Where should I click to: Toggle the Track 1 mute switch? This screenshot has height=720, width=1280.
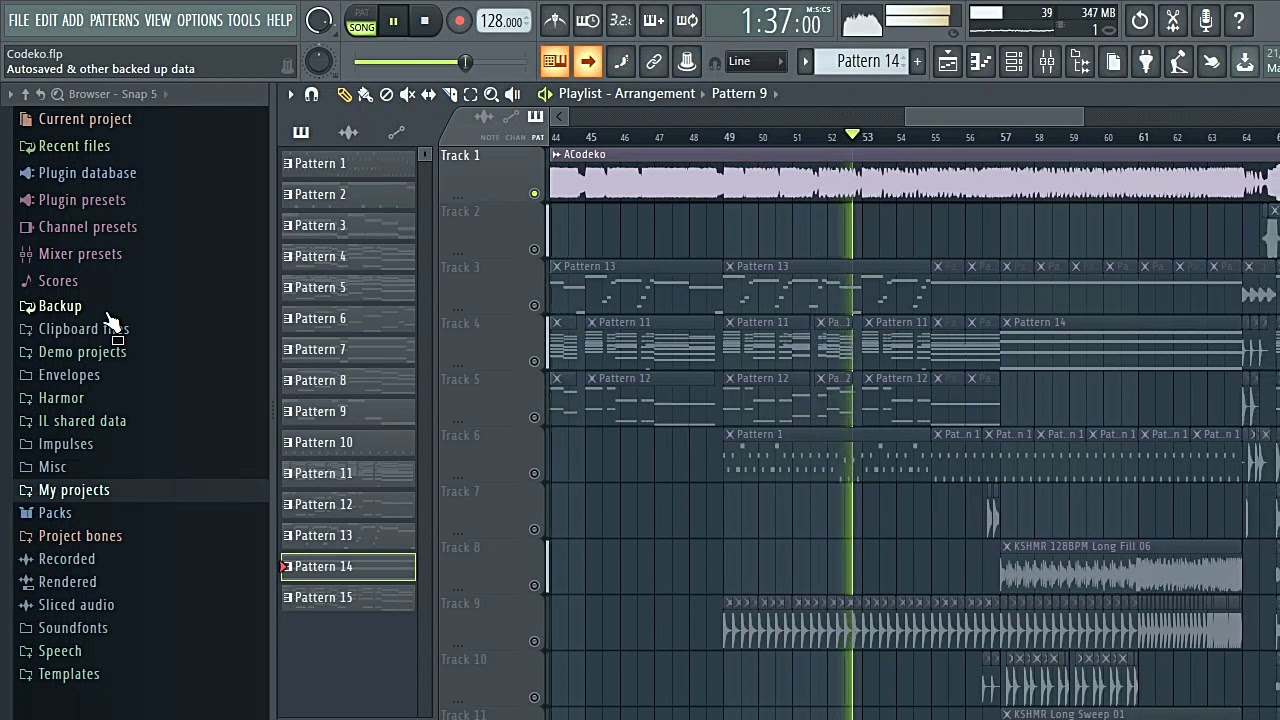click(534, 194)
